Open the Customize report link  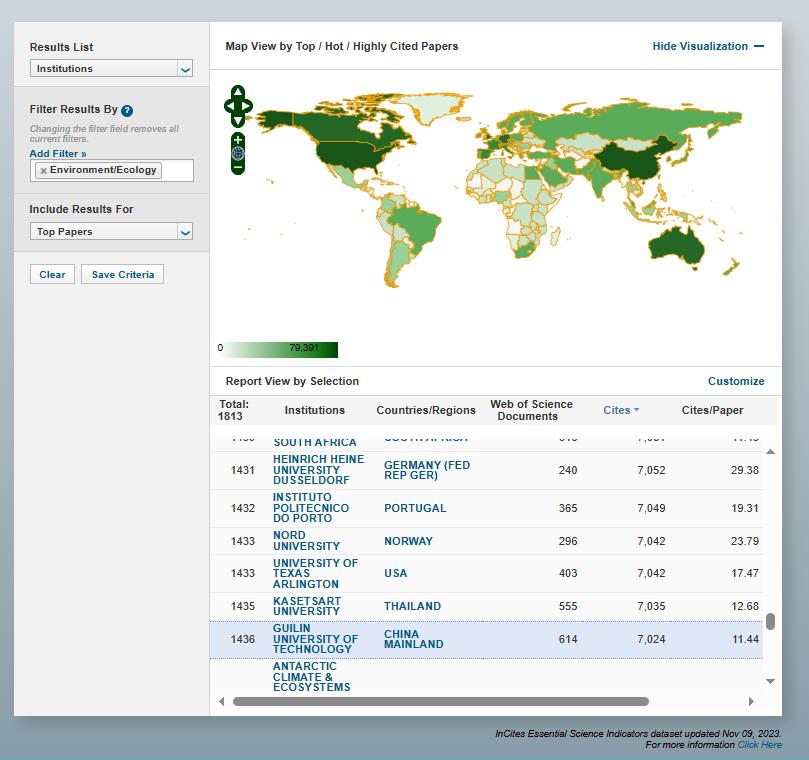(x=735, y=381)
